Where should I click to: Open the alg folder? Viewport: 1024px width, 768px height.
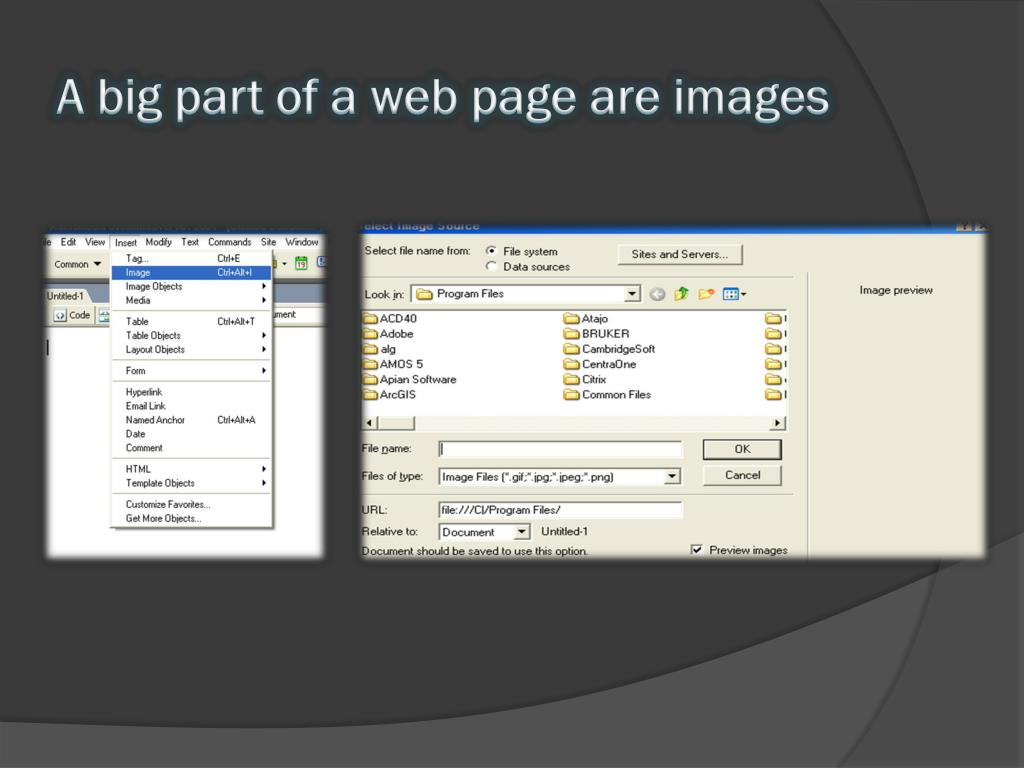(379, 349)
